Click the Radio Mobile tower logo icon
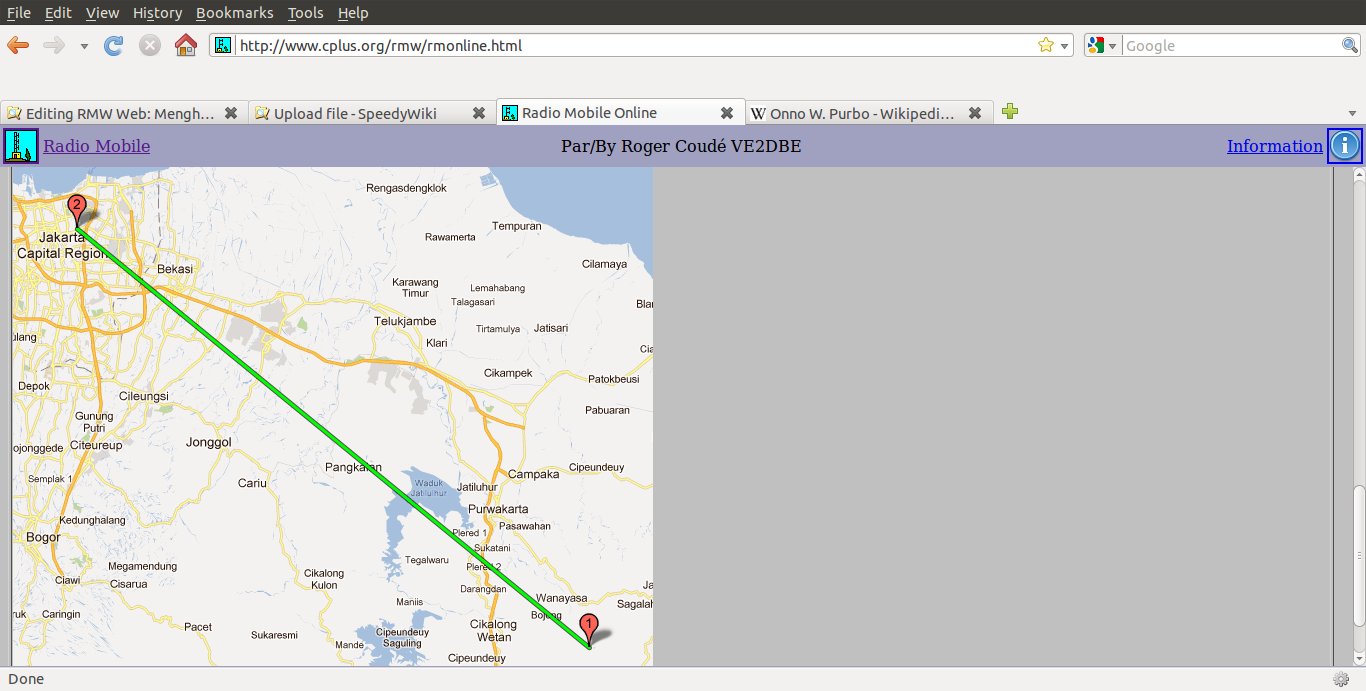The width and height of the screenshot is (1366, 691). [21, 146]
